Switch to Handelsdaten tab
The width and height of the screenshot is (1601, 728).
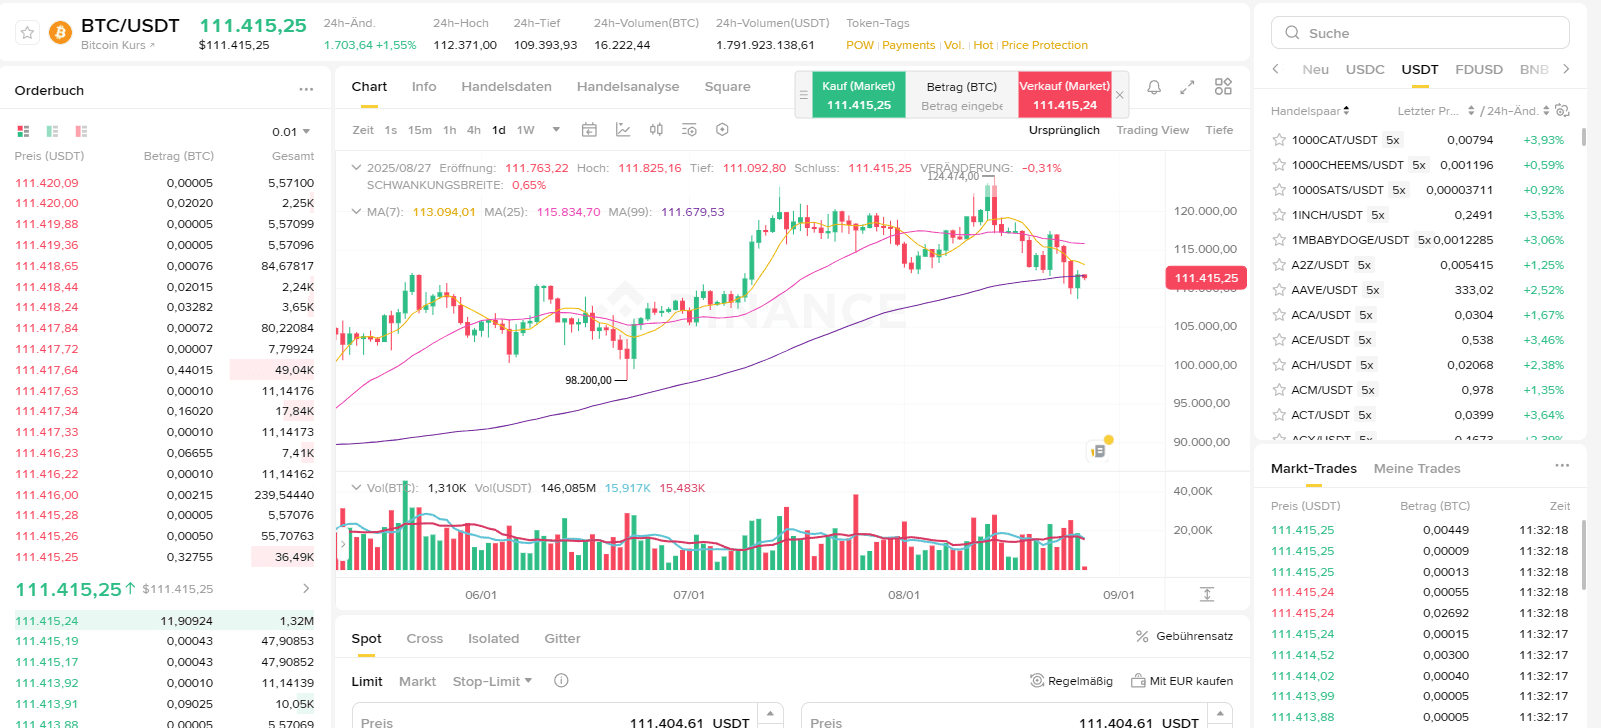pyautogui.click(x=506, y=87)
